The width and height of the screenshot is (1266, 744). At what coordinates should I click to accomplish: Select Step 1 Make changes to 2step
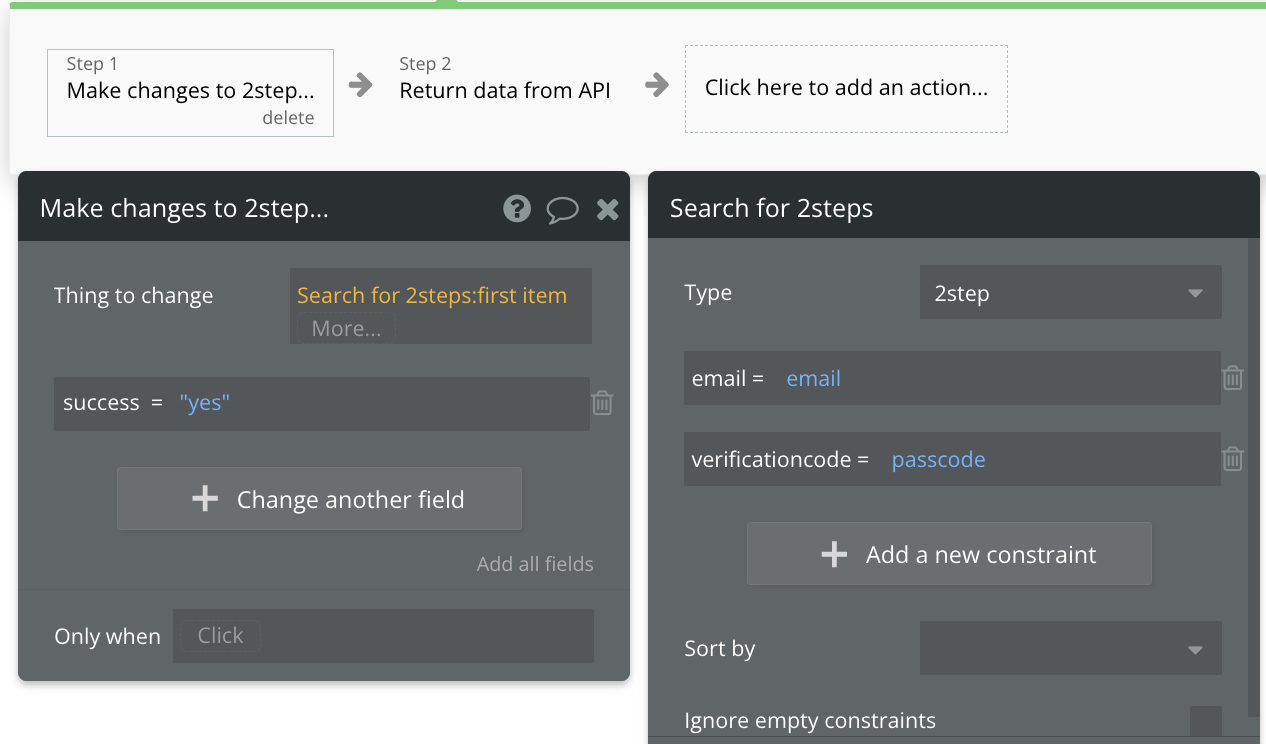190,91
